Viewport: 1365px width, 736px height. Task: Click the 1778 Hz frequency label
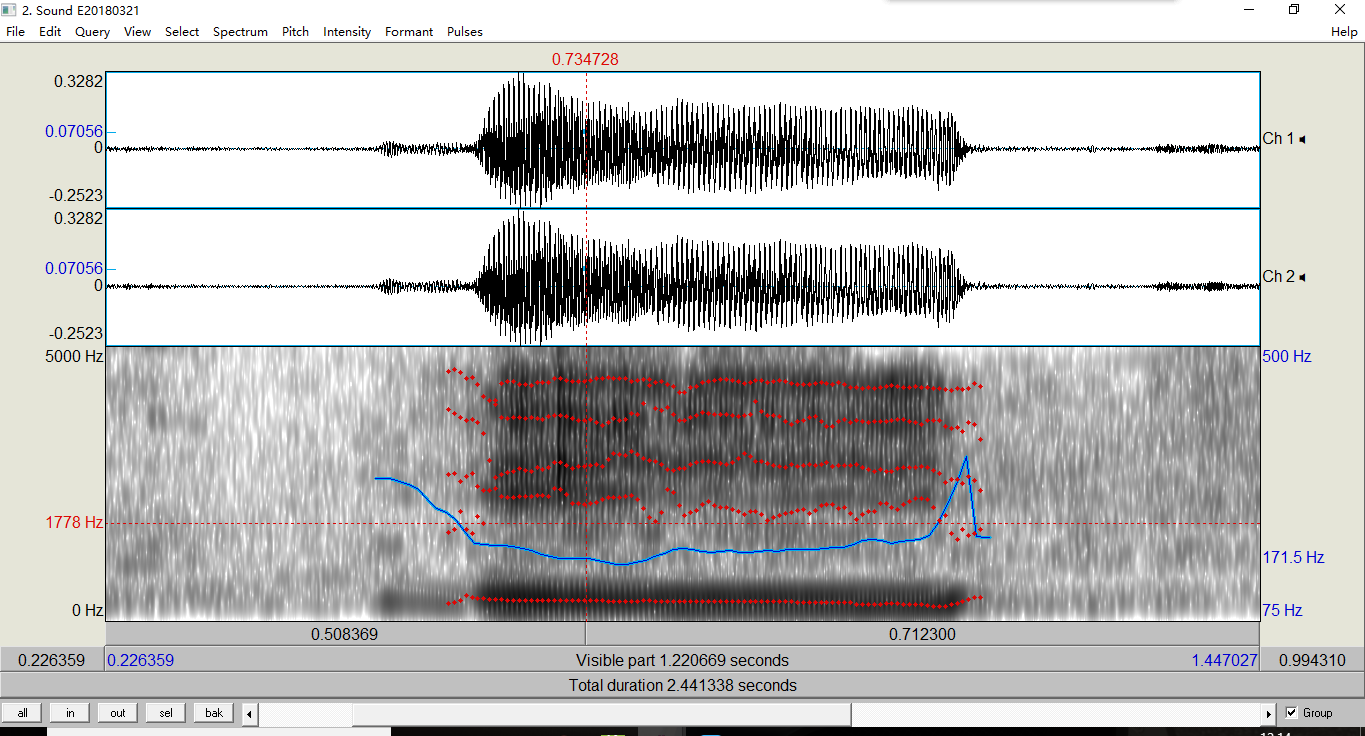pyautogui.click(x=74, y=522)
